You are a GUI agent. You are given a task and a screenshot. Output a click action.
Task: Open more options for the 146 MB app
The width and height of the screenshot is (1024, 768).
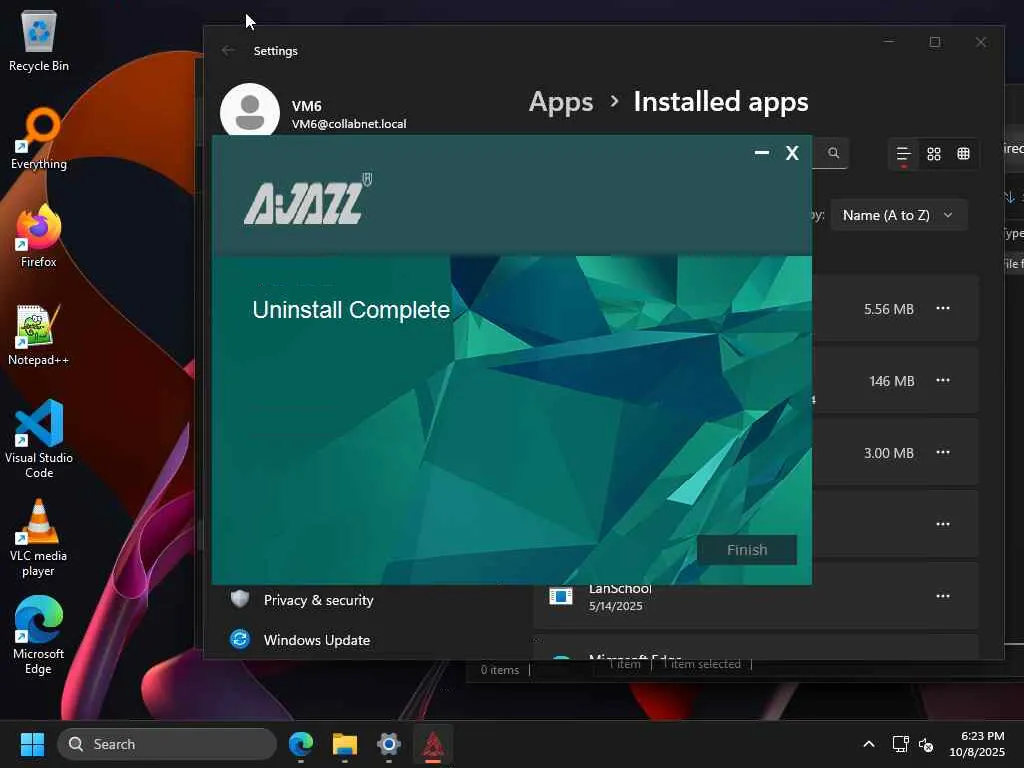tap(942, 380)
